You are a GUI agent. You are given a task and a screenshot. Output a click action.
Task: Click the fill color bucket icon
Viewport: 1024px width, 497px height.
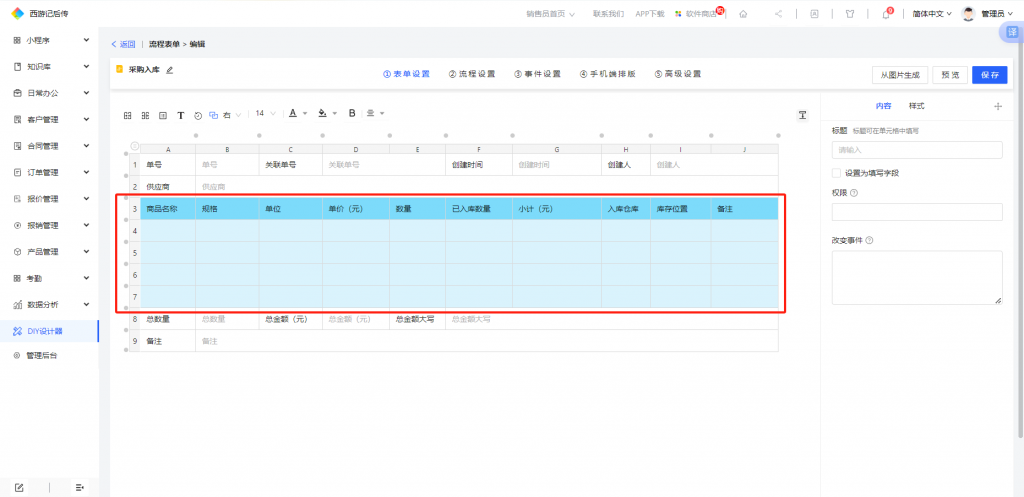coord(322,113)
